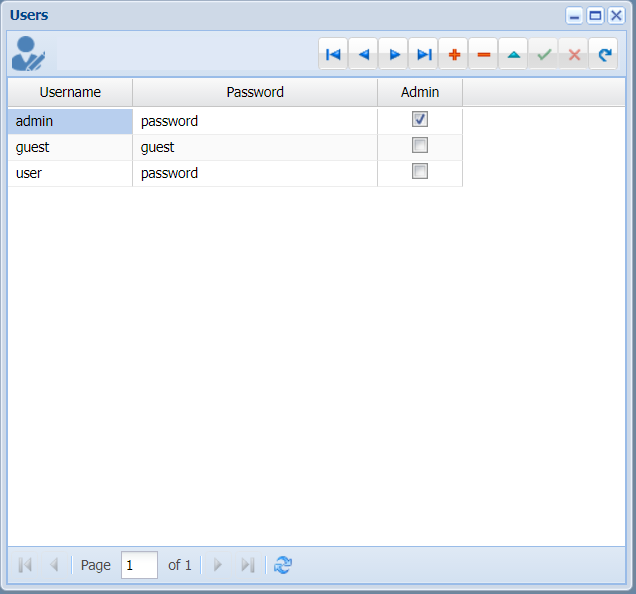Enable Admin checkbox for guest
Image resolution: width=636 pixels, height=594 pixels.
click(x=420, y=146)
